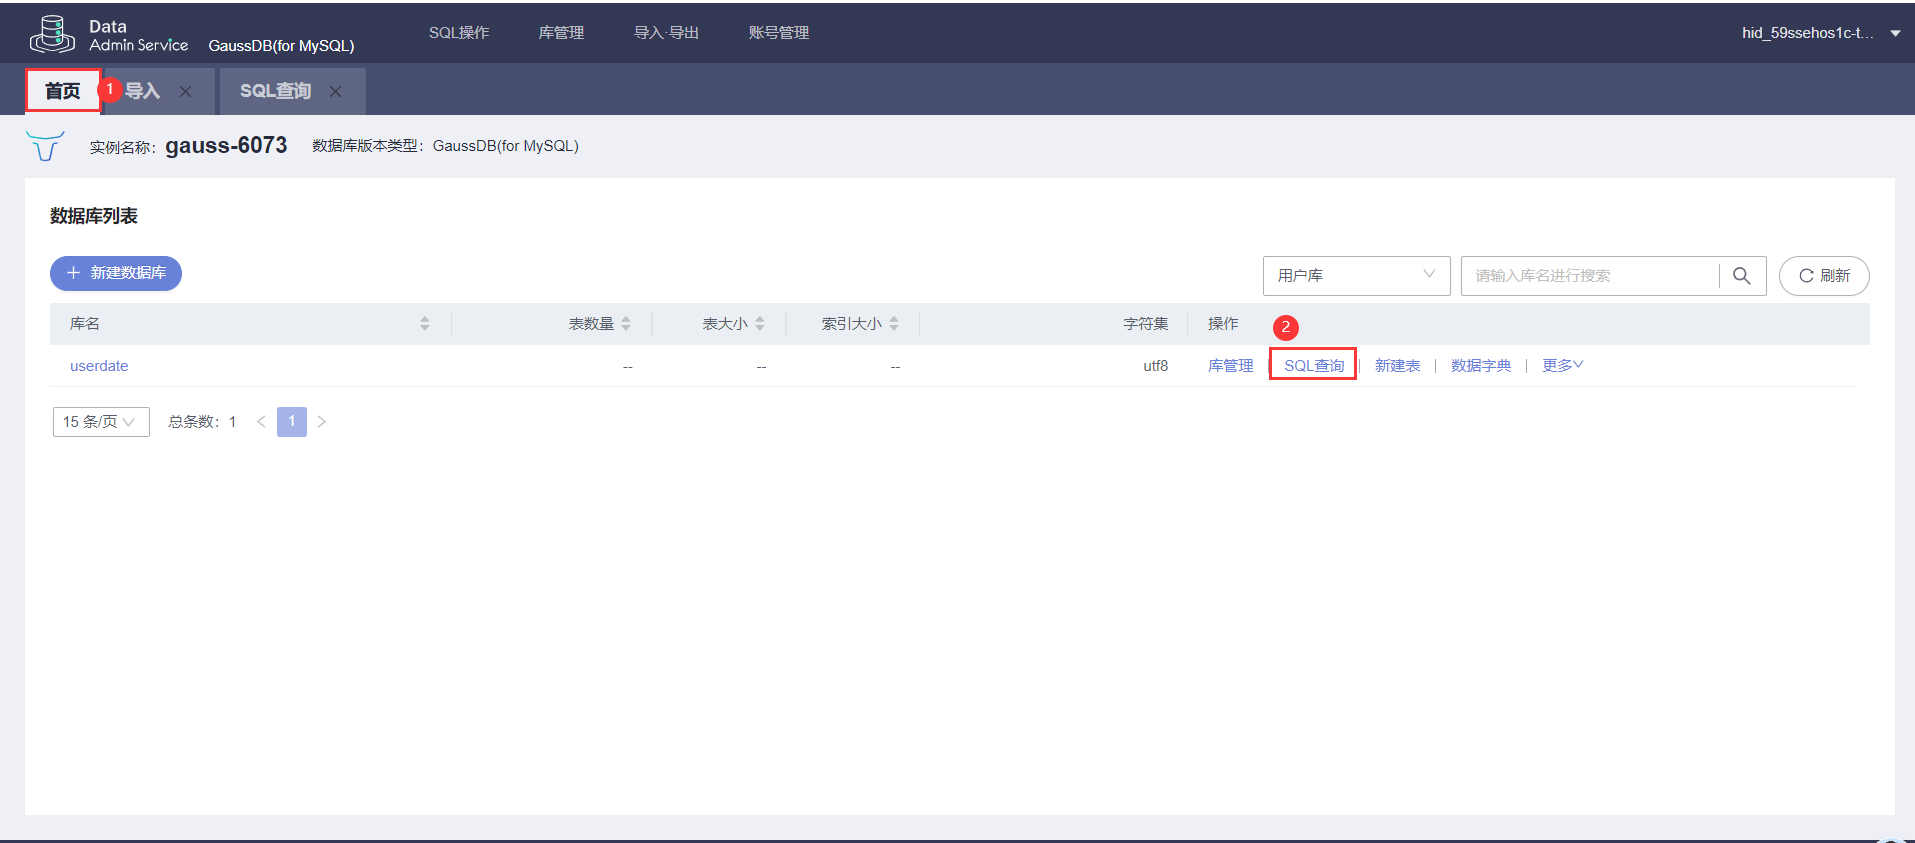Viewport: 1915px width, 843px height.
Task: Sort the list by 表数量 column
Action: point(626,324)
